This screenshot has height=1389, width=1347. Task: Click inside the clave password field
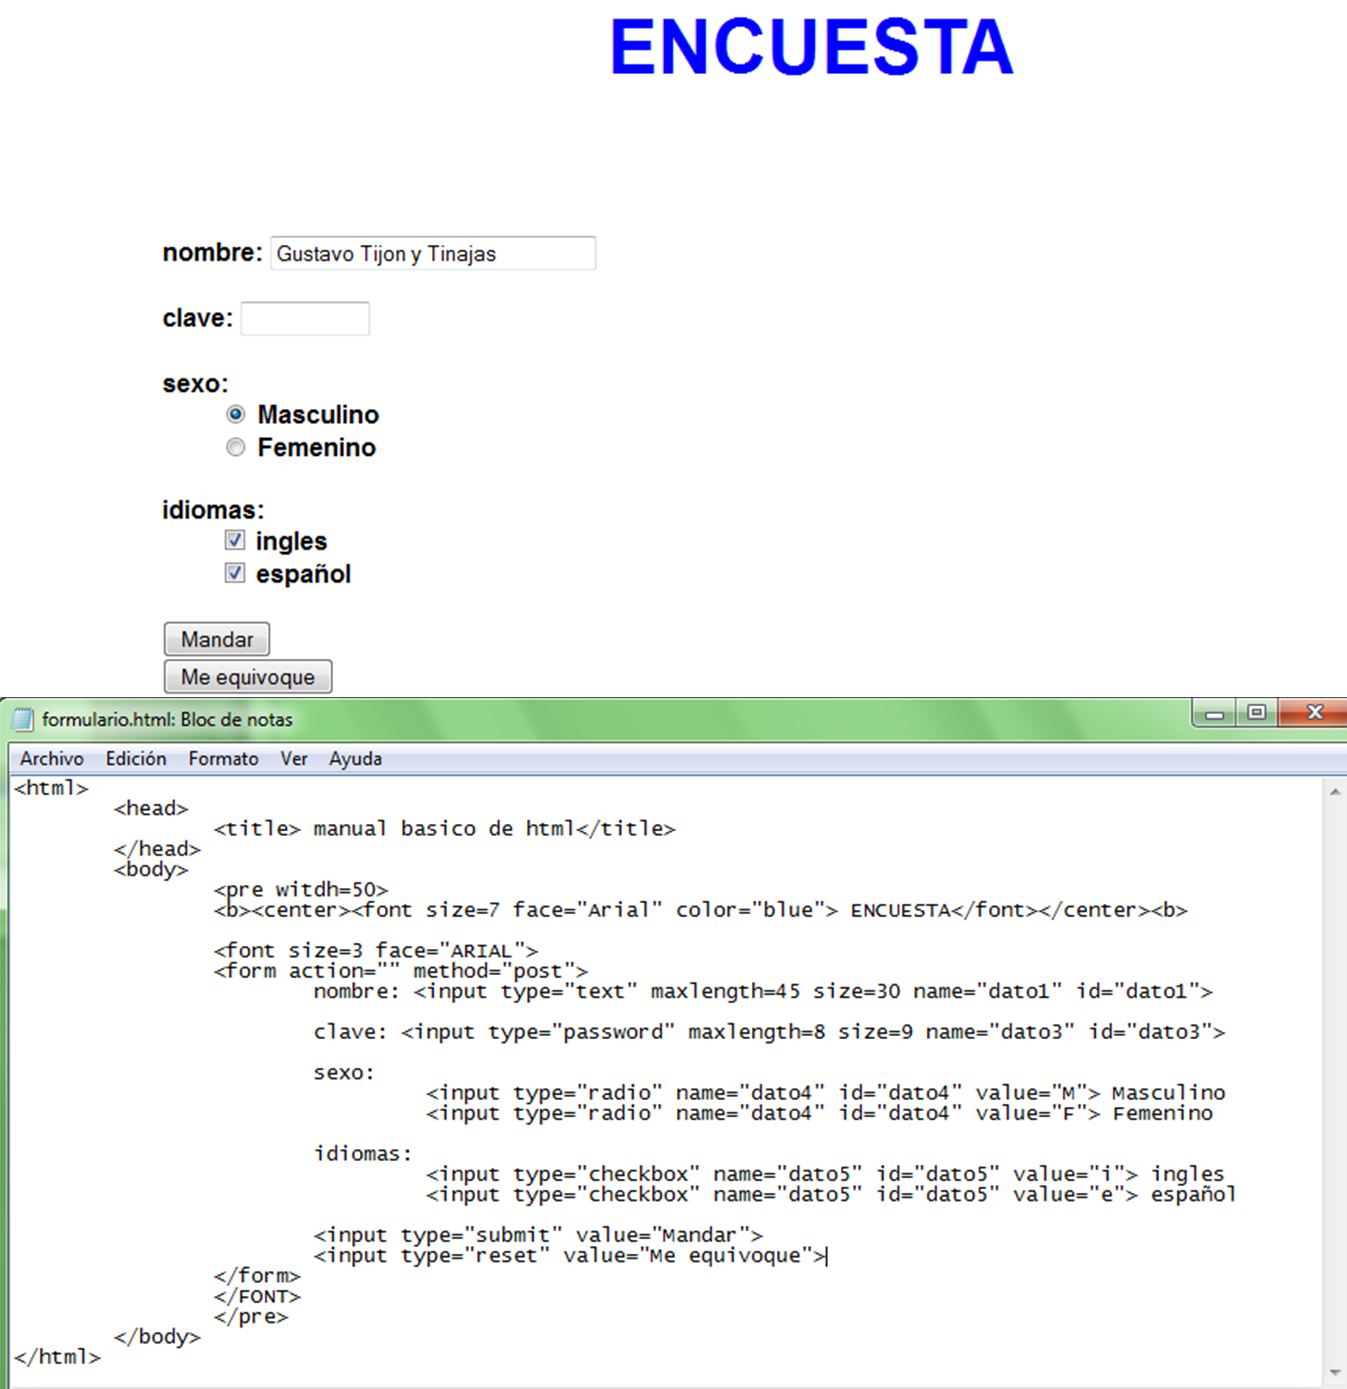click(x=305, y=317)
